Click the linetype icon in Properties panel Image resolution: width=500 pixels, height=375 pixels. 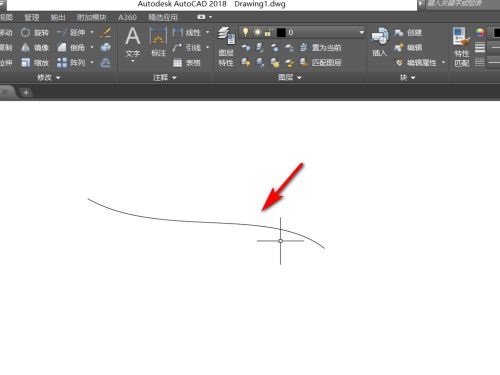(480, 62)
